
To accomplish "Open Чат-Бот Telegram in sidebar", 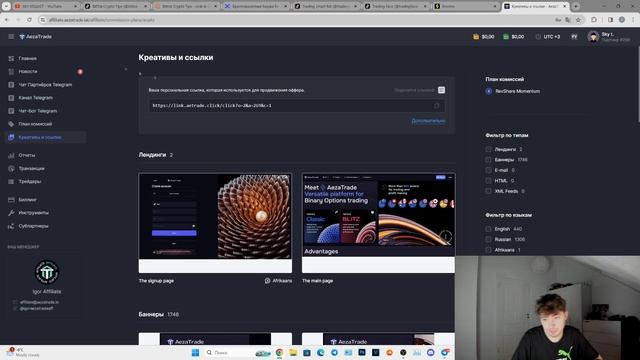I will [38, 111].
